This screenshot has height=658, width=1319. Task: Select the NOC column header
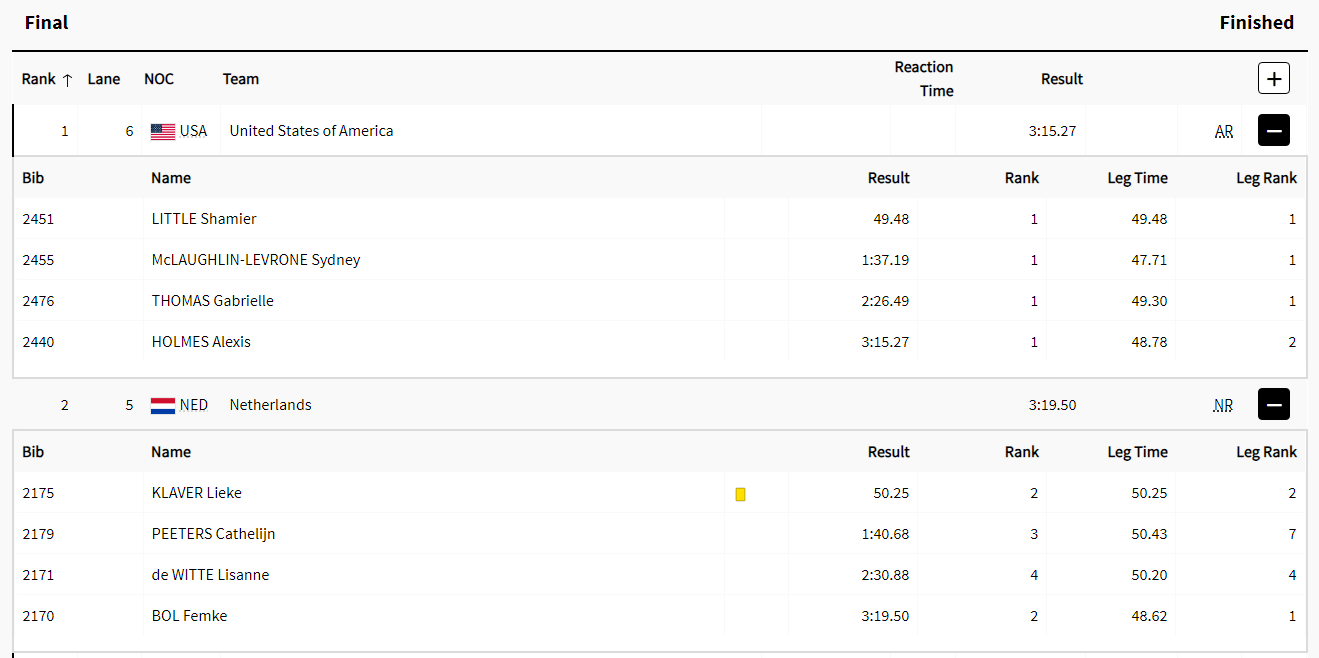point(159,79)
